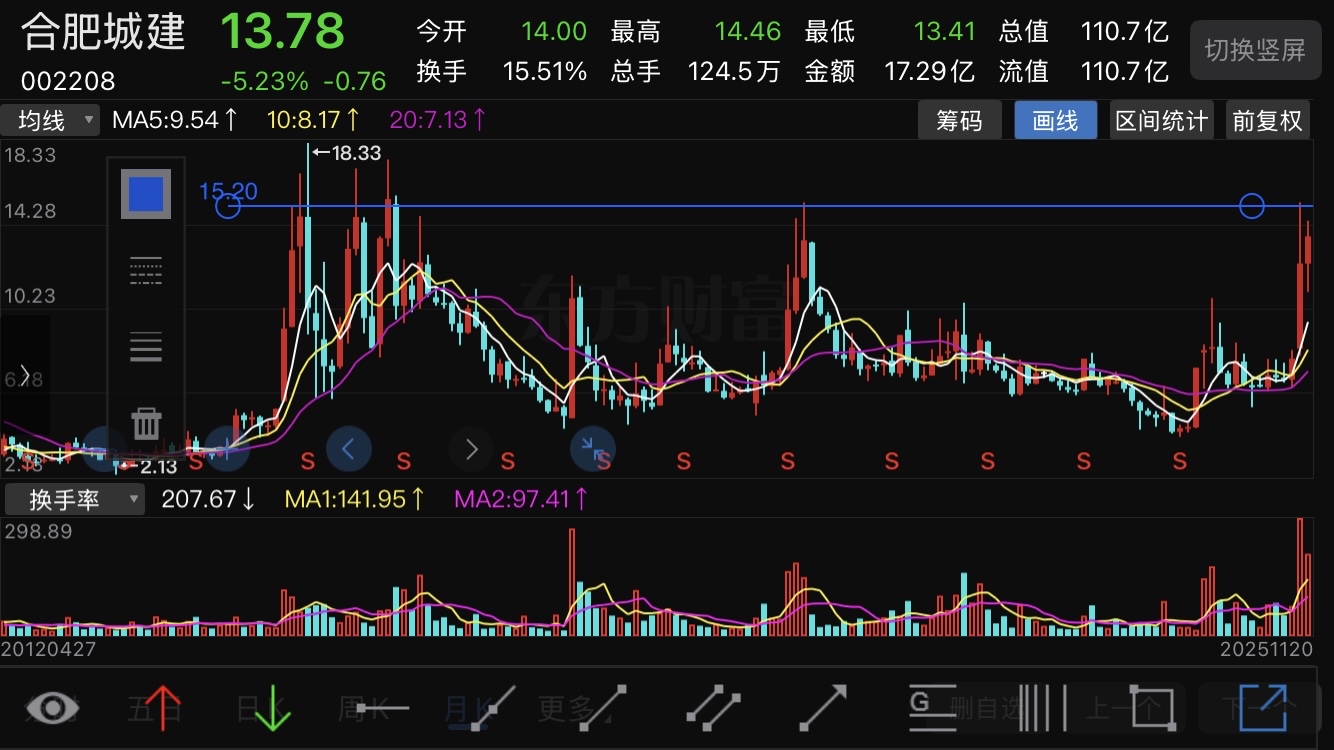This screenshot has height=750, width=1334.
Task: Tap the 207.67 turnover value
Action: click(x=208, y=498)
